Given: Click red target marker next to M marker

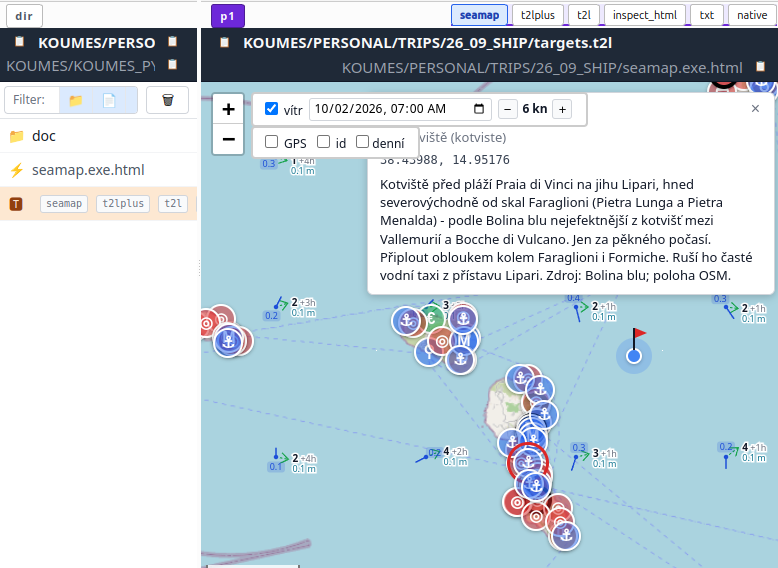Looking at the screenshot, I should pyautogui.click(x=442, y=341).
